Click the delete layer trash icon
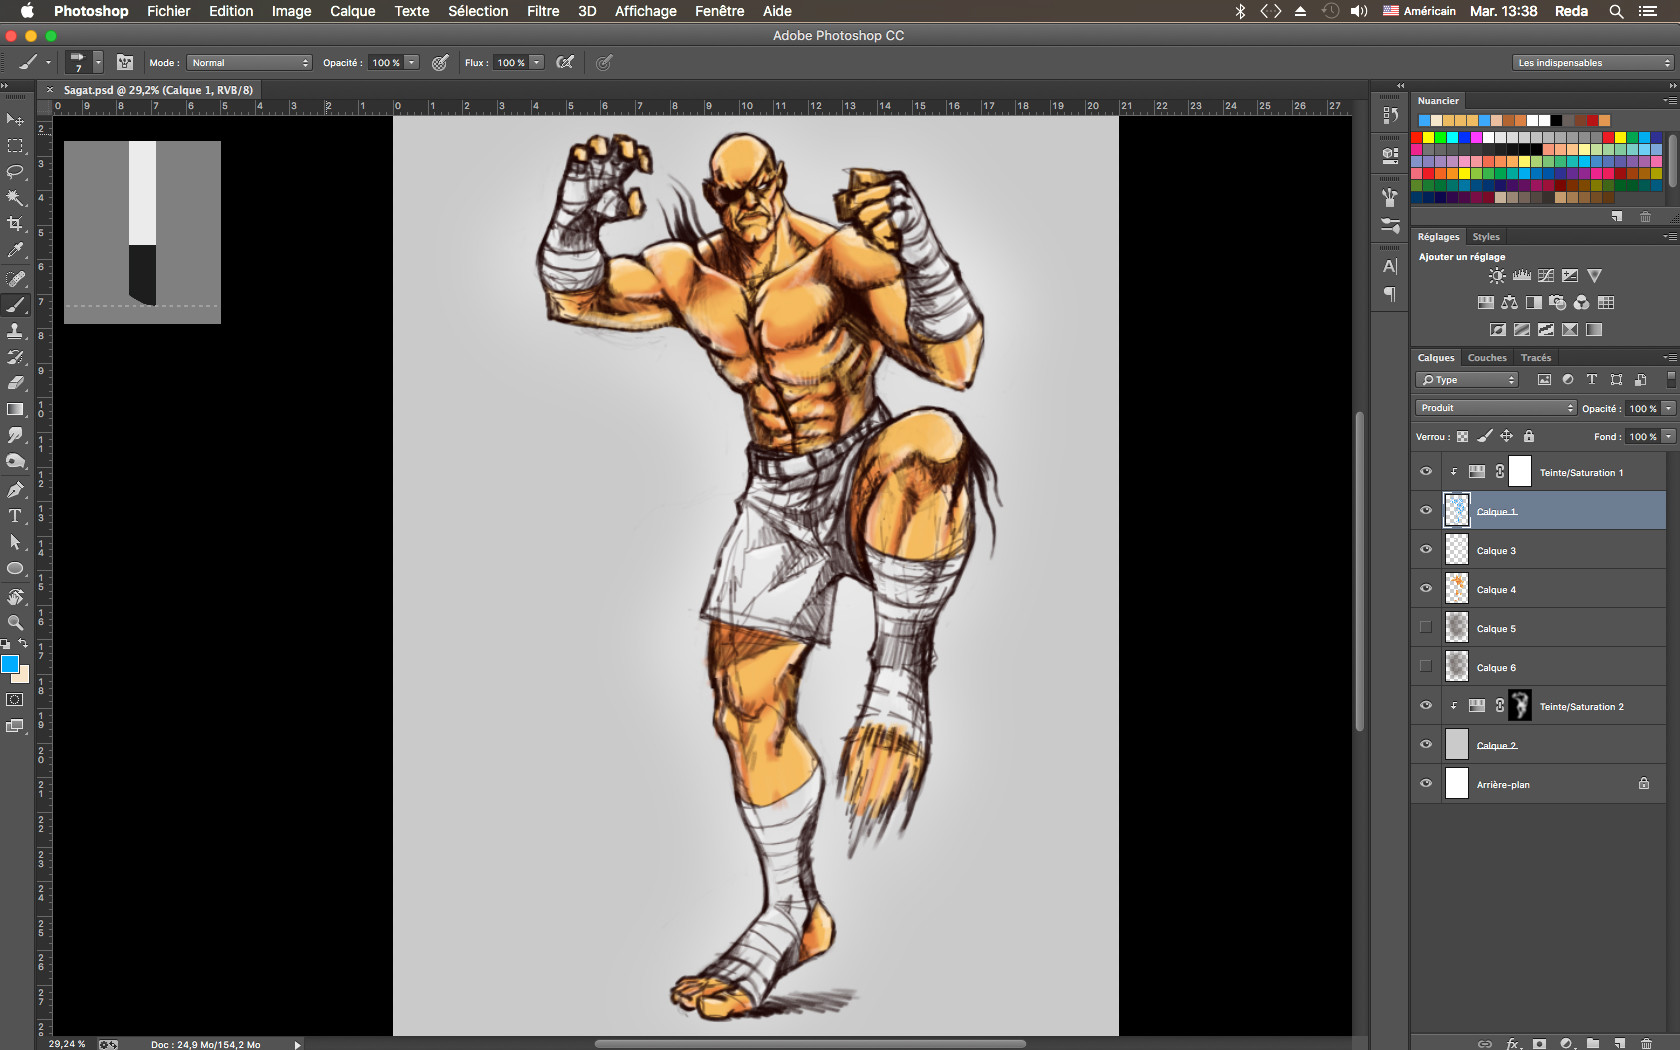1680x1050 pixels. (1646, 1043)
